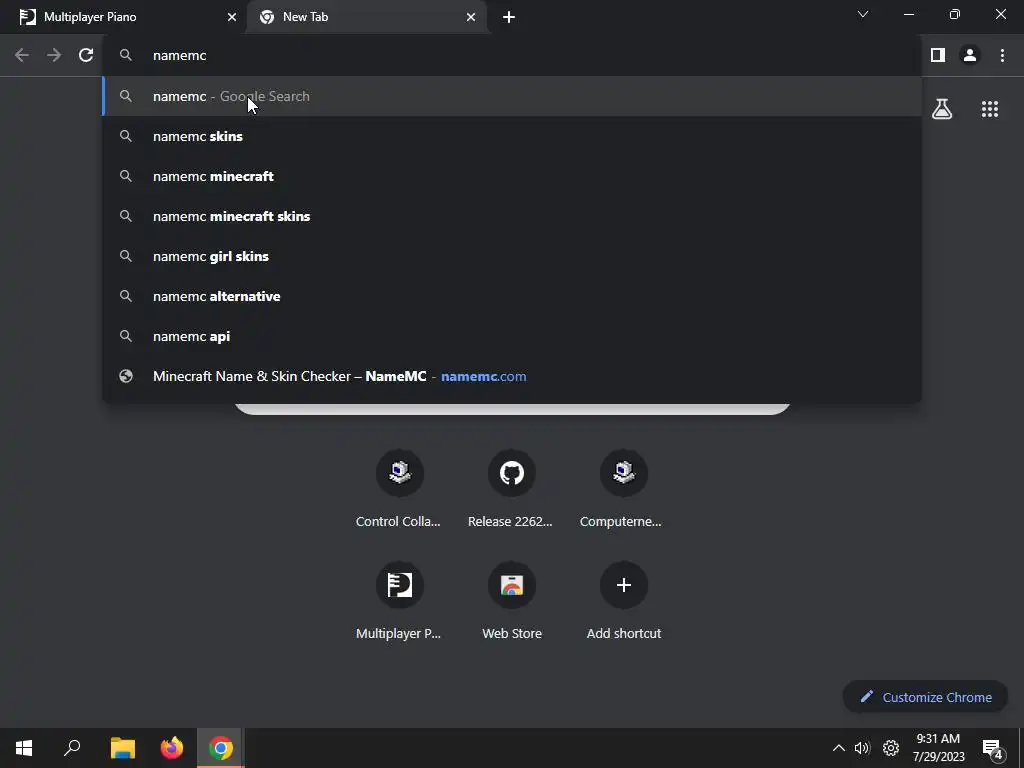Screen dimensions: 1024x768
Task: Open the Control Colla... shortcut
Action: tap(399, 488)
